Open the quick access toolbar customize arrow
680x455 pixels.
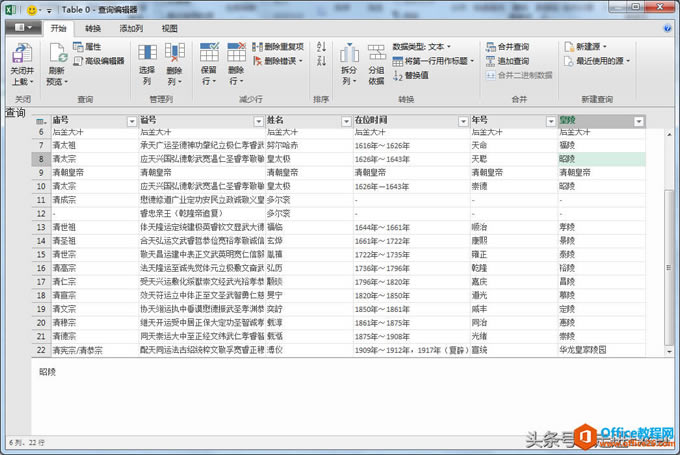click(49, 10)
